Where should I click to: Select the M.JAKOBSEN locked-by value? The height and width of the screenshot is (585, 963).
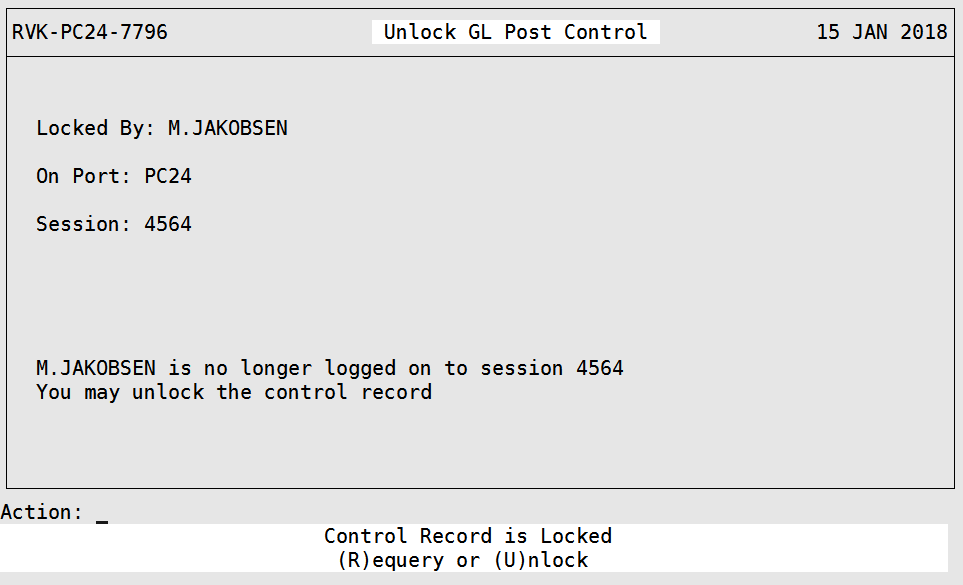[x=228, y=128]
